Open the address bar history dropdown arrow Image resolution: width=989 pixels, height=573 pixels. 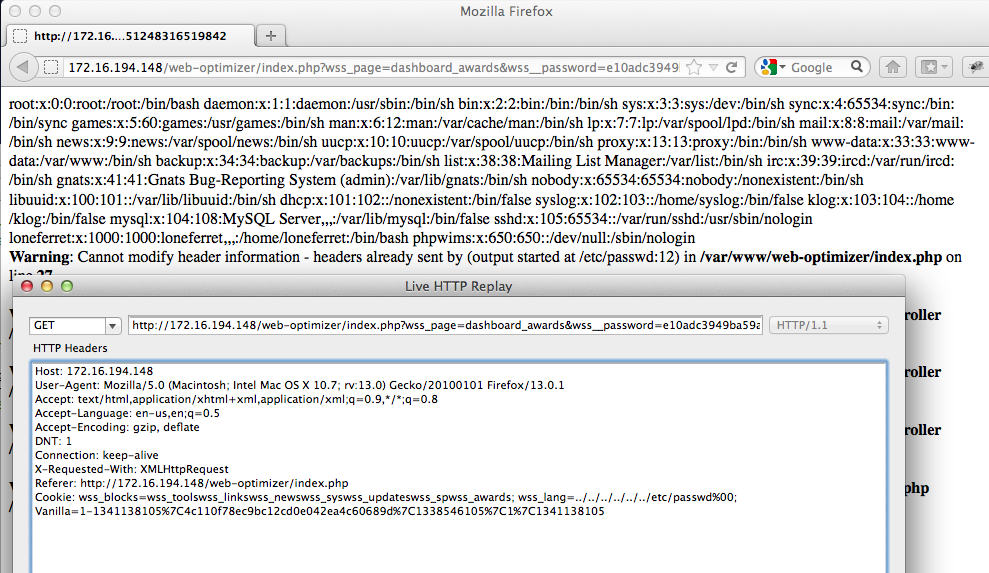click(713, 68)
